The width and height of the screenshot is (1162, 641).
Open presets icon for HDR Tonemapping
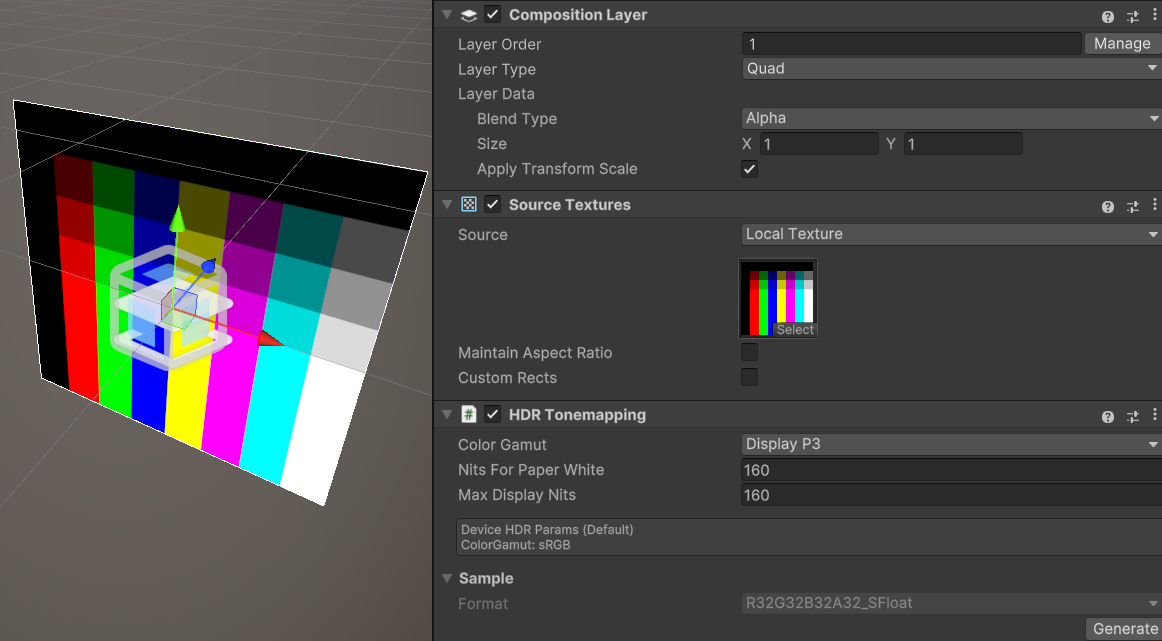(1133, 416)
